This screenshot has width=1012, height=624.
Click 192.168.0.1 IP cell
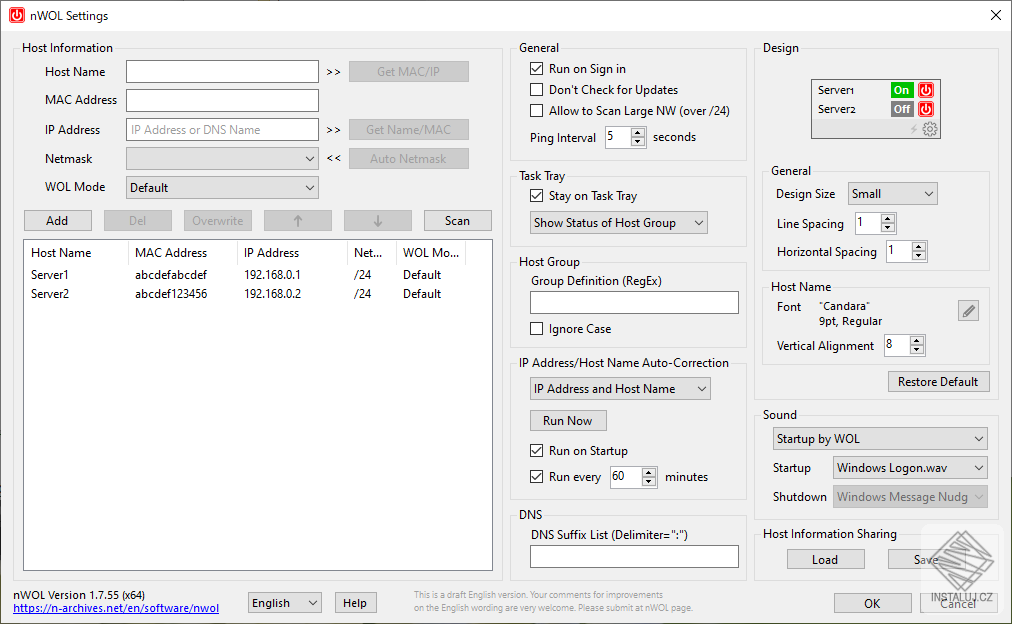272,275
